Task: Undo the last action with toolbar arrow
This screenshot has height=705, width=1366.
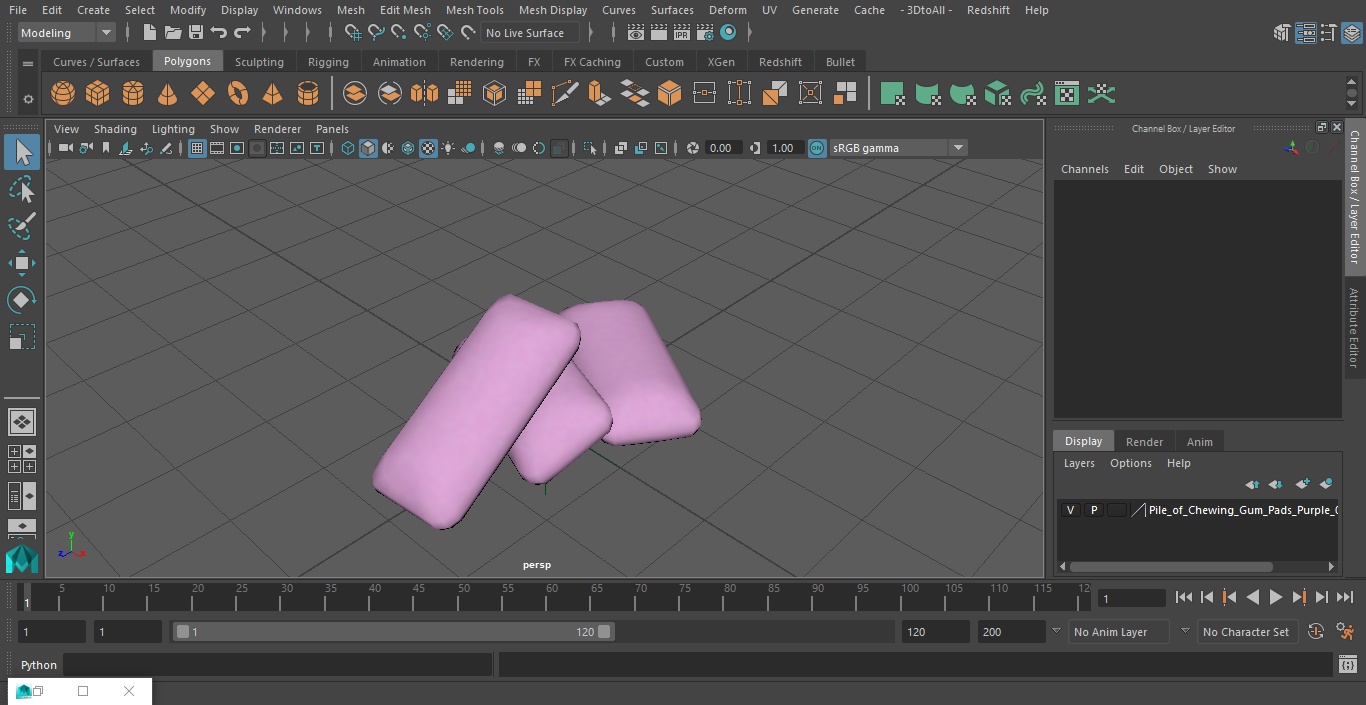Action: pyautogui.click(x=219, y=33)
